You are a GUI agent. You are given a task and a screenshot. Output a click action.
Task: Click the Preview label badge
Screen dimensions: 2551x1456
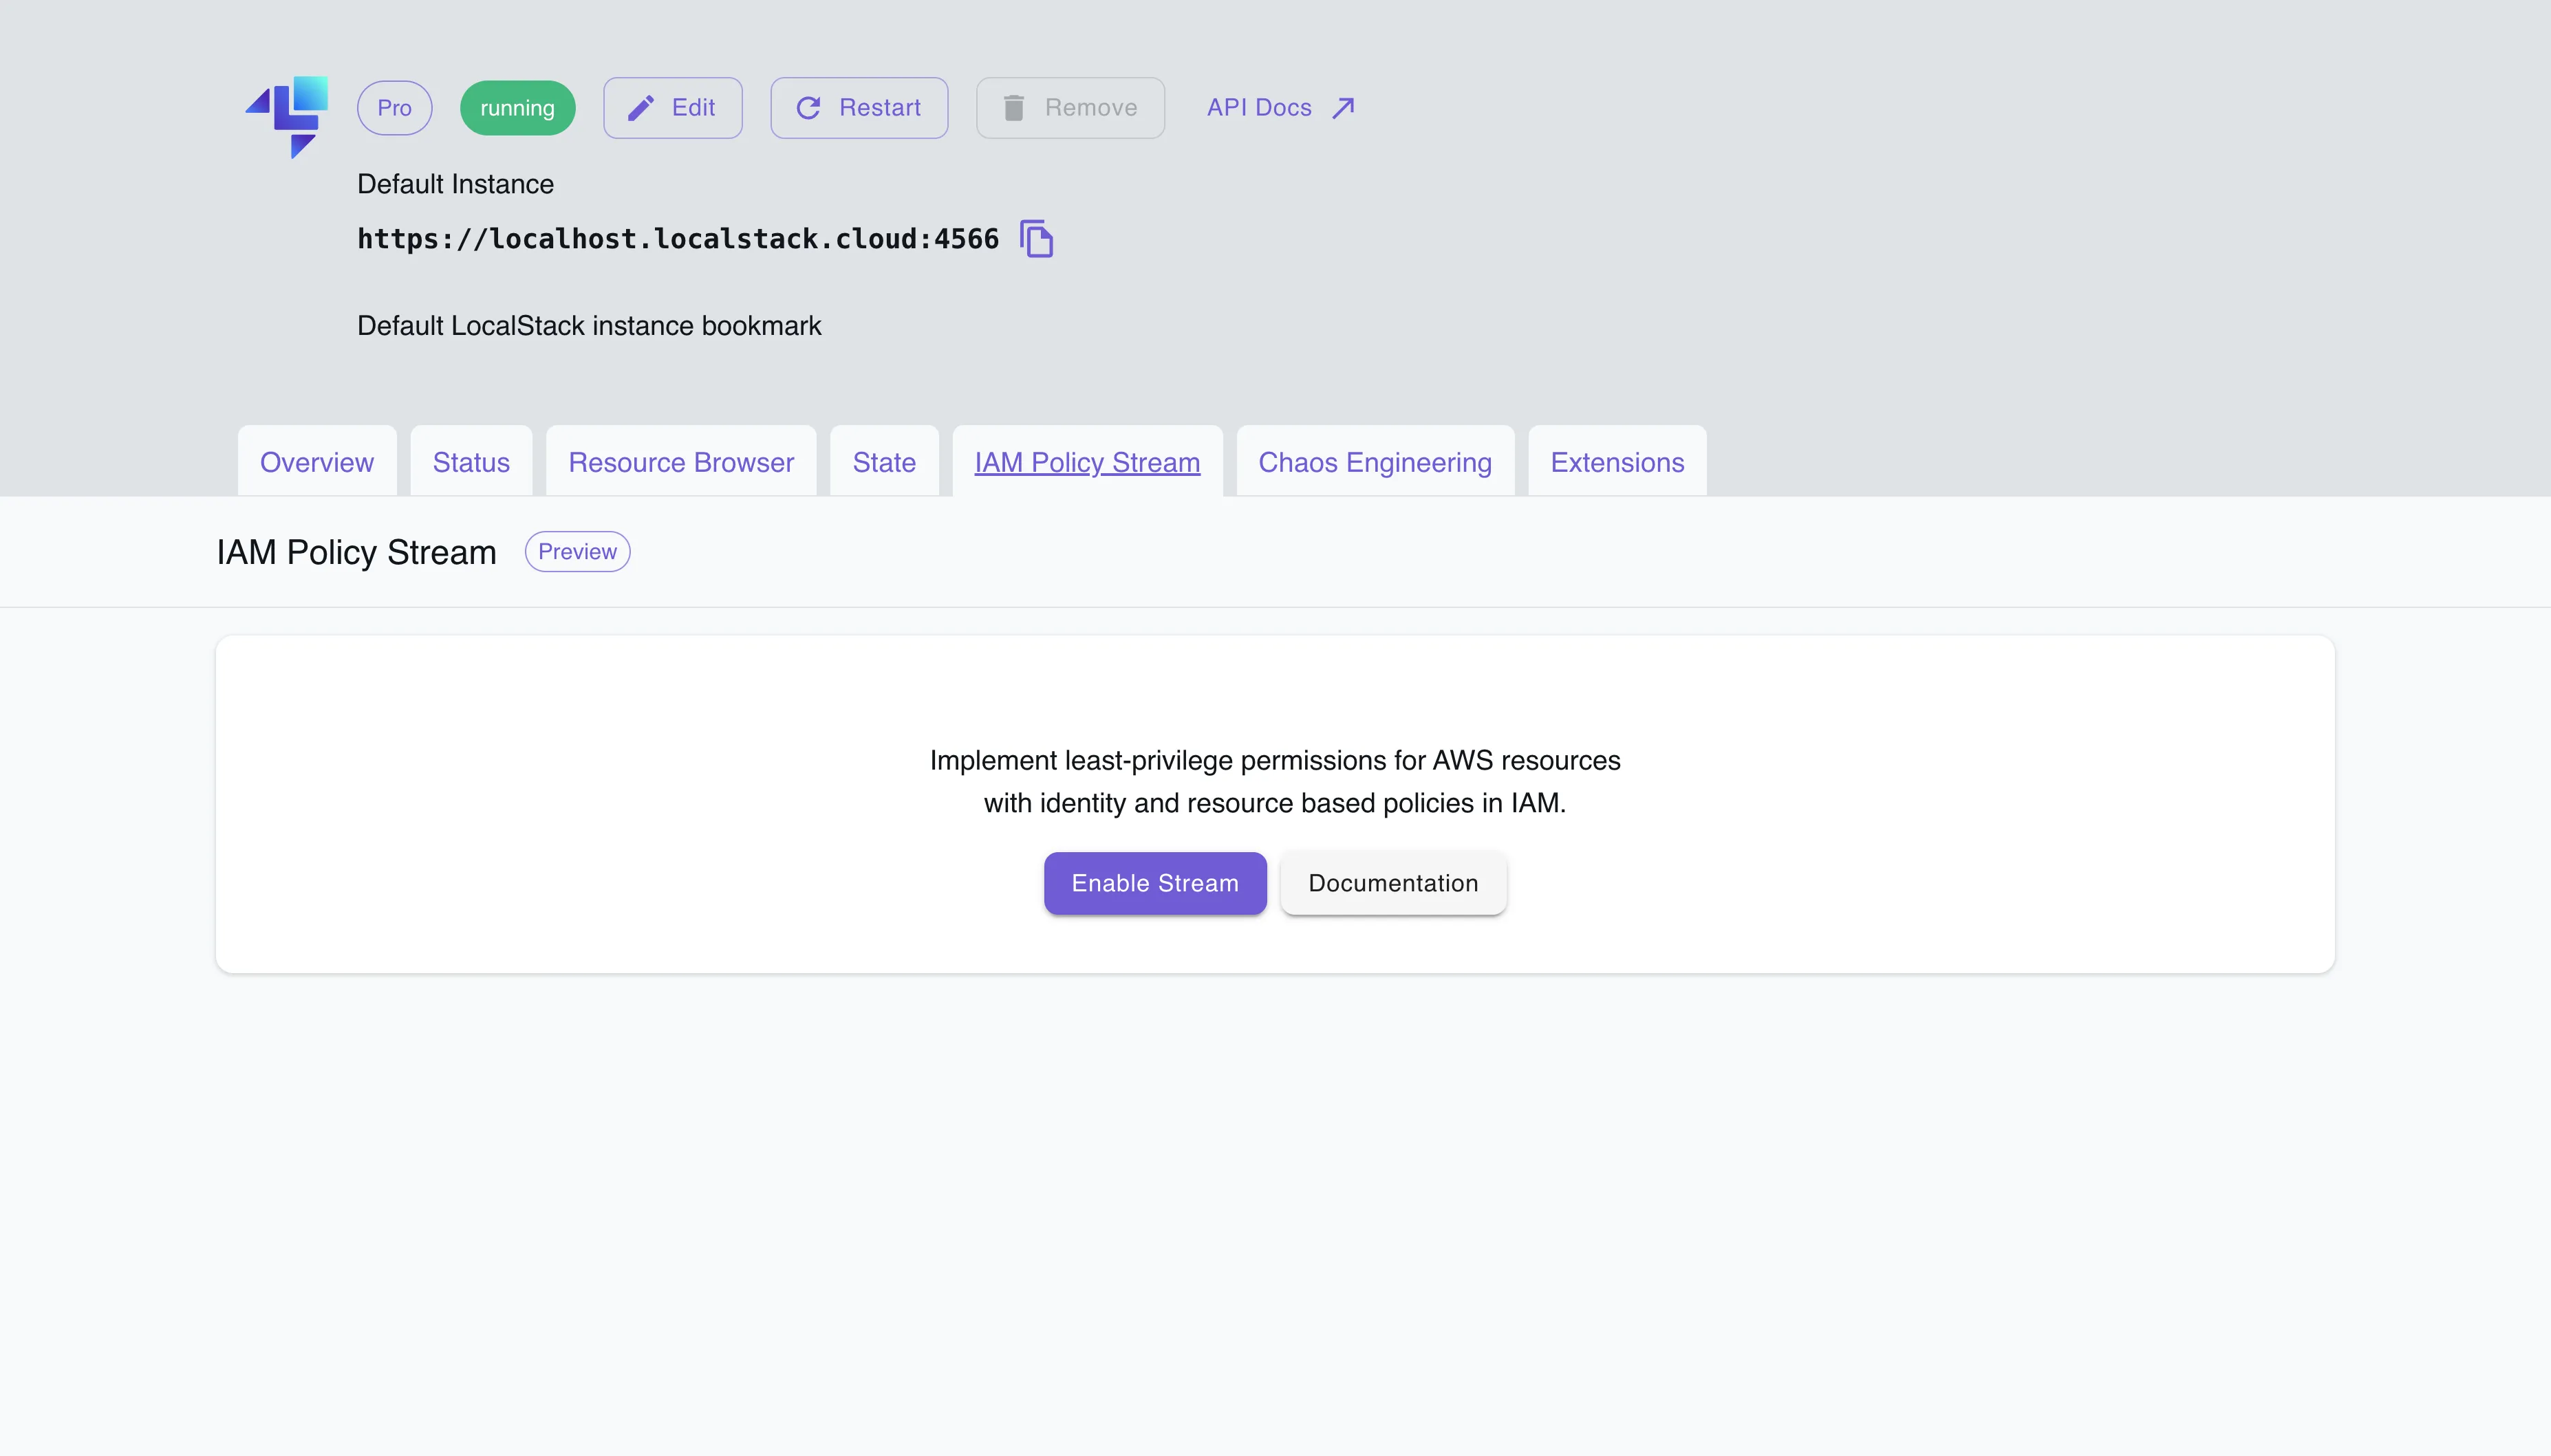tap(578, 551)
